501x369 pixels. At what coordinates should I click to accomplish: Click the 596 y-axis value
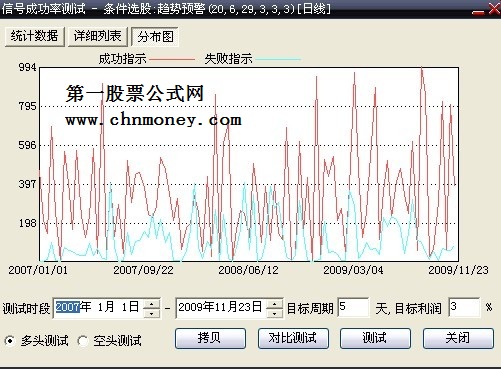(27, 145)
